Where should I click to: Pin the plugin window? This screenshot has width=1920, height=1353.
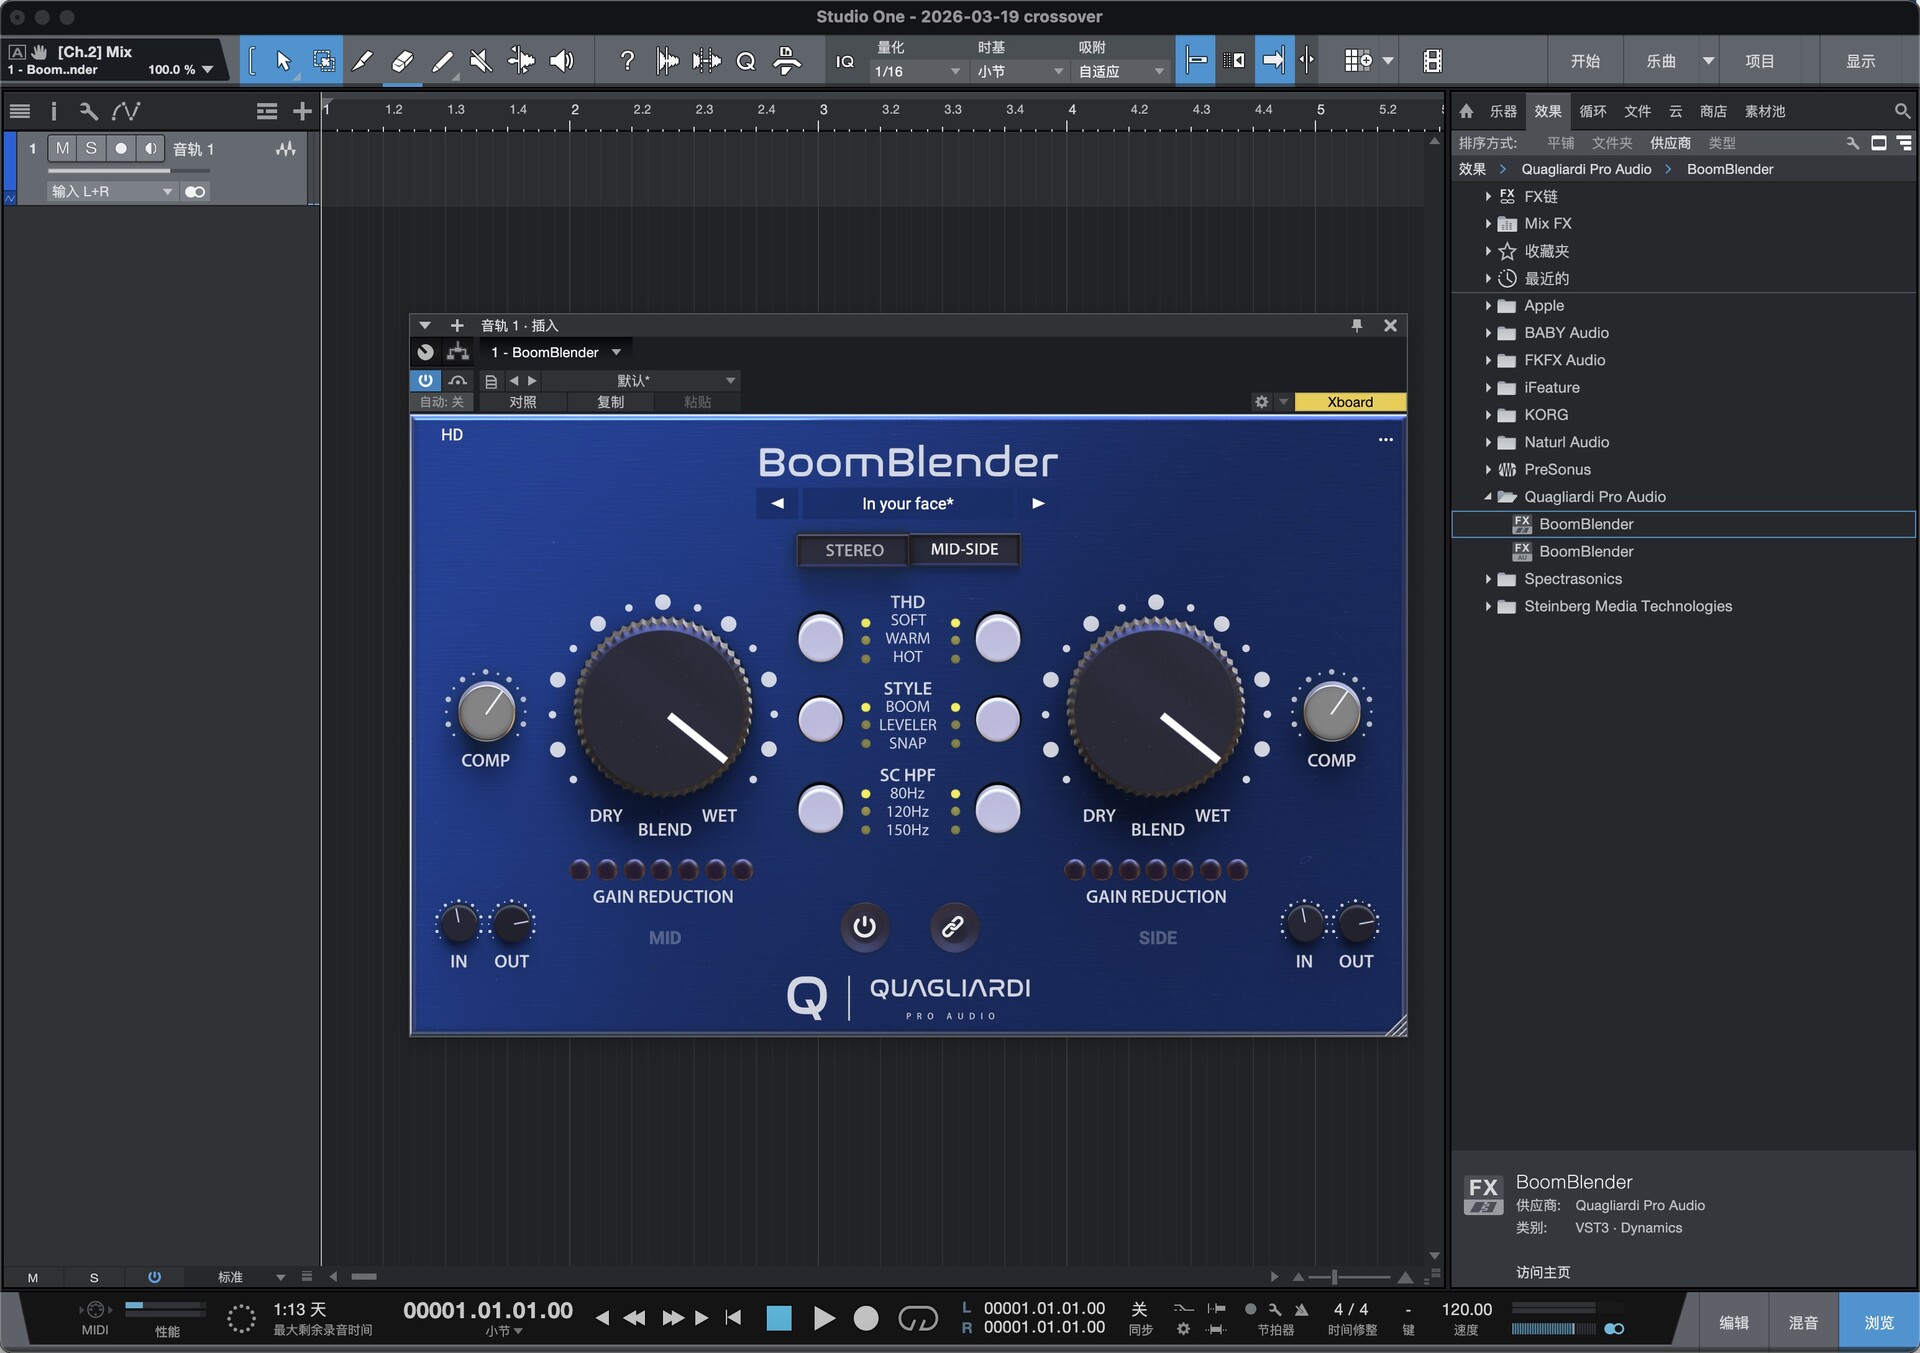pos(1357,326)
